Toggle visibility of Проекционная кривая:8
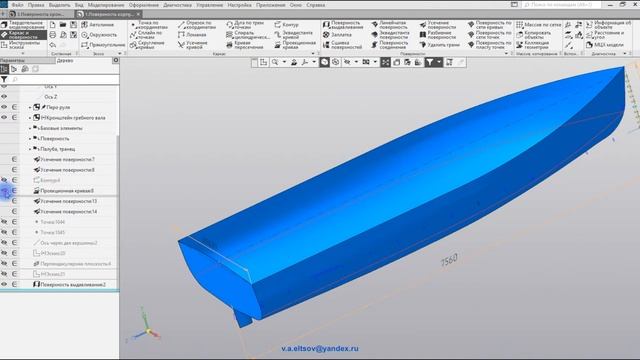Screen dimensions: 640x360 click(x=4, y=191)
